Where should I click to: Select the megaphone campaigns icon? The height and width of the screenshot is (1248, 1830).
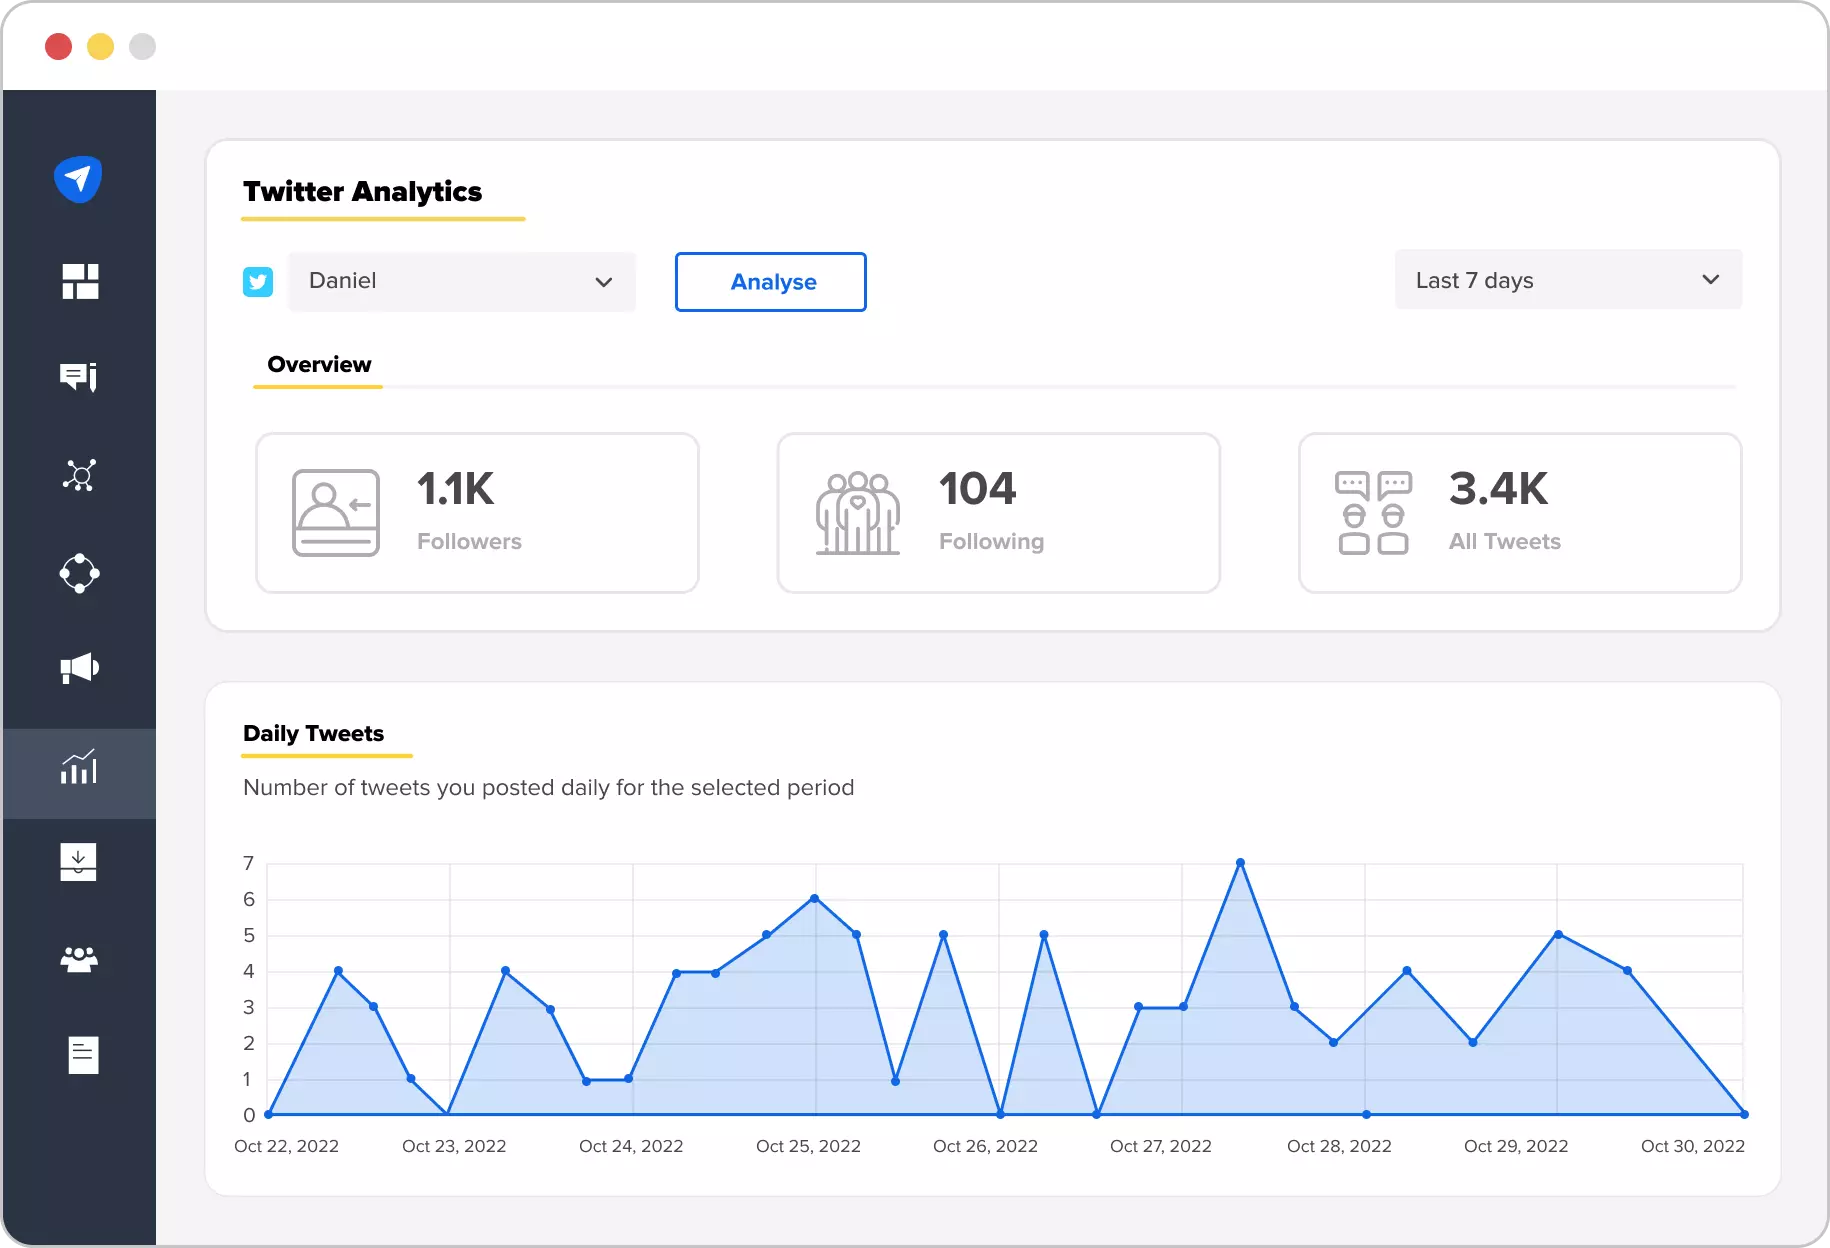click(80, 669)
